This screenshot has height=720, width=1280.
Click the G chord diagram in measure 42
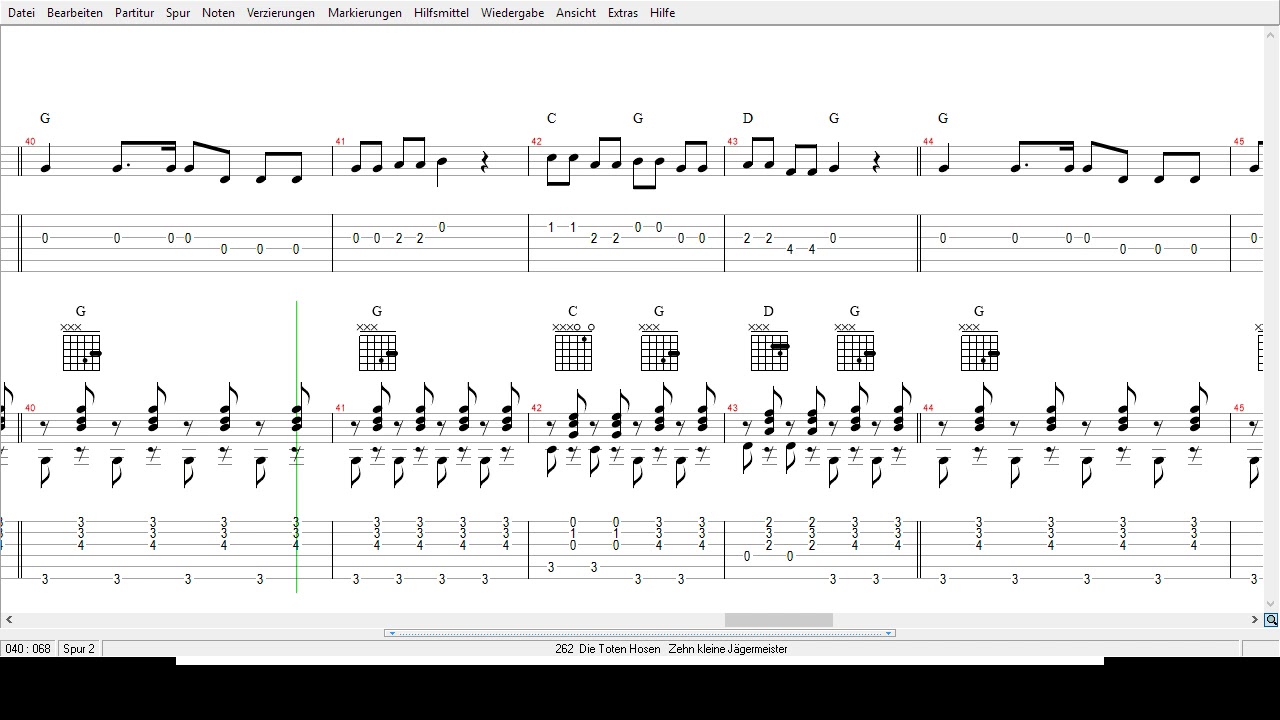click(659, 348)
